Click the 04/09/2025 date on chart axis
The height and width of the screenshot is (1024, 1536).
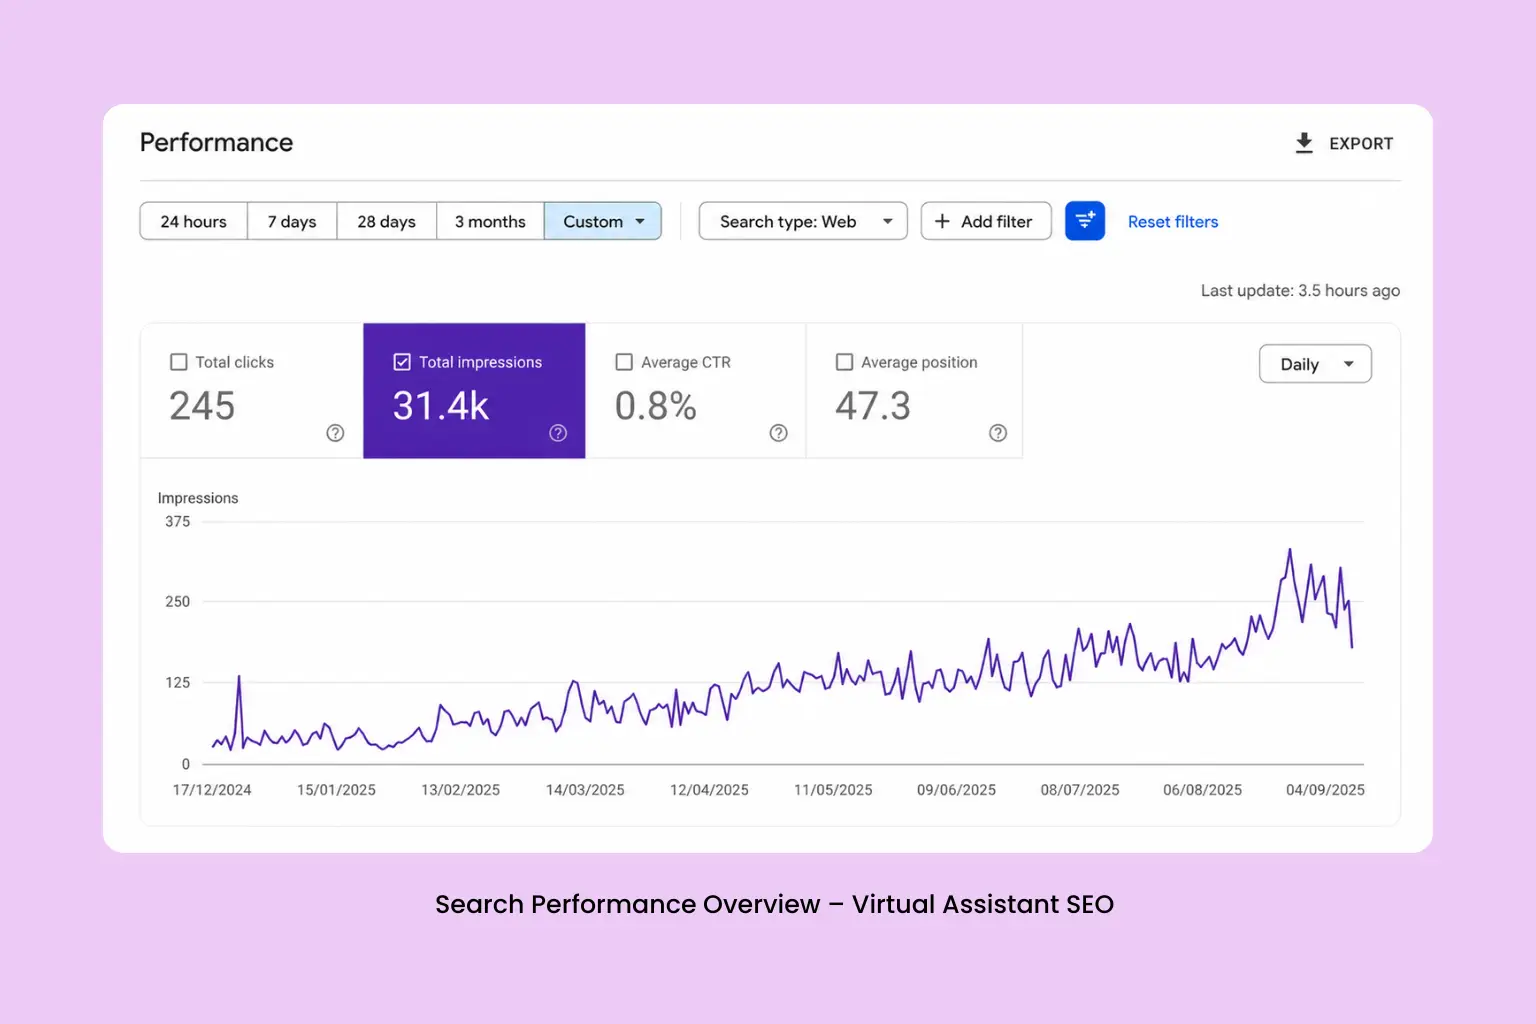coord(1325,790)
